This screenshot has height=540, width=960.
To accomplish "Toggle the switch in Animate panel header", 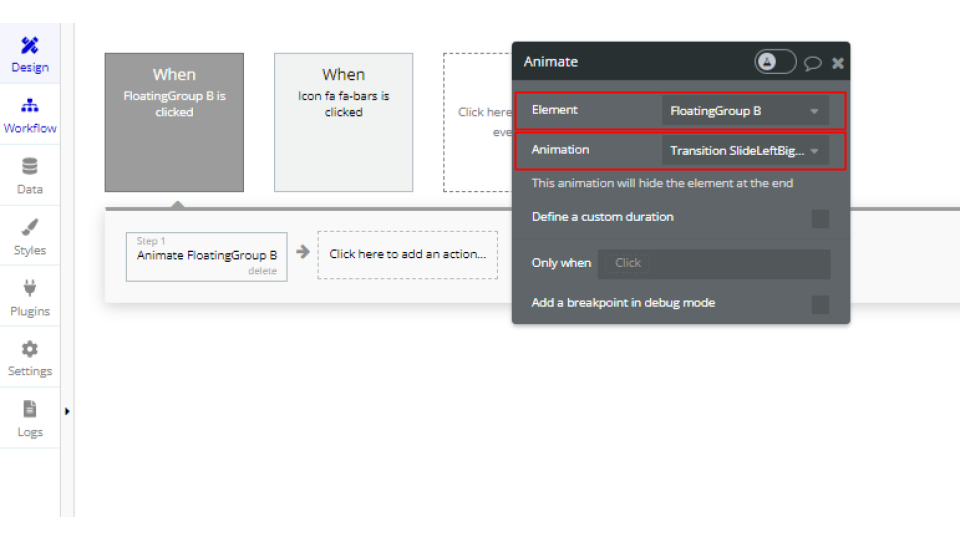I will tap(775, 62).
